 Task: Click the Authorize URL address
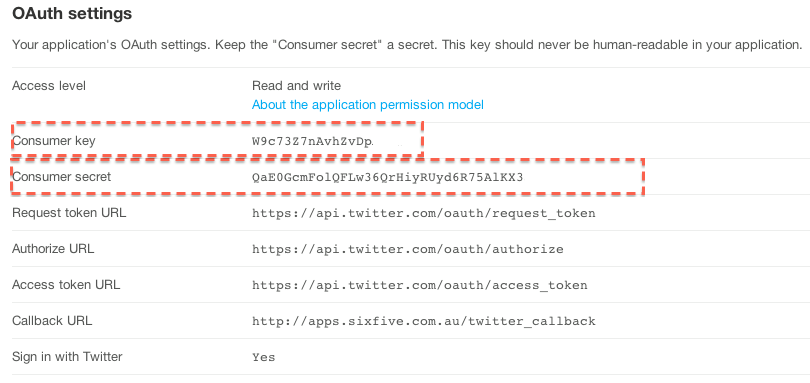coord(408,249)
